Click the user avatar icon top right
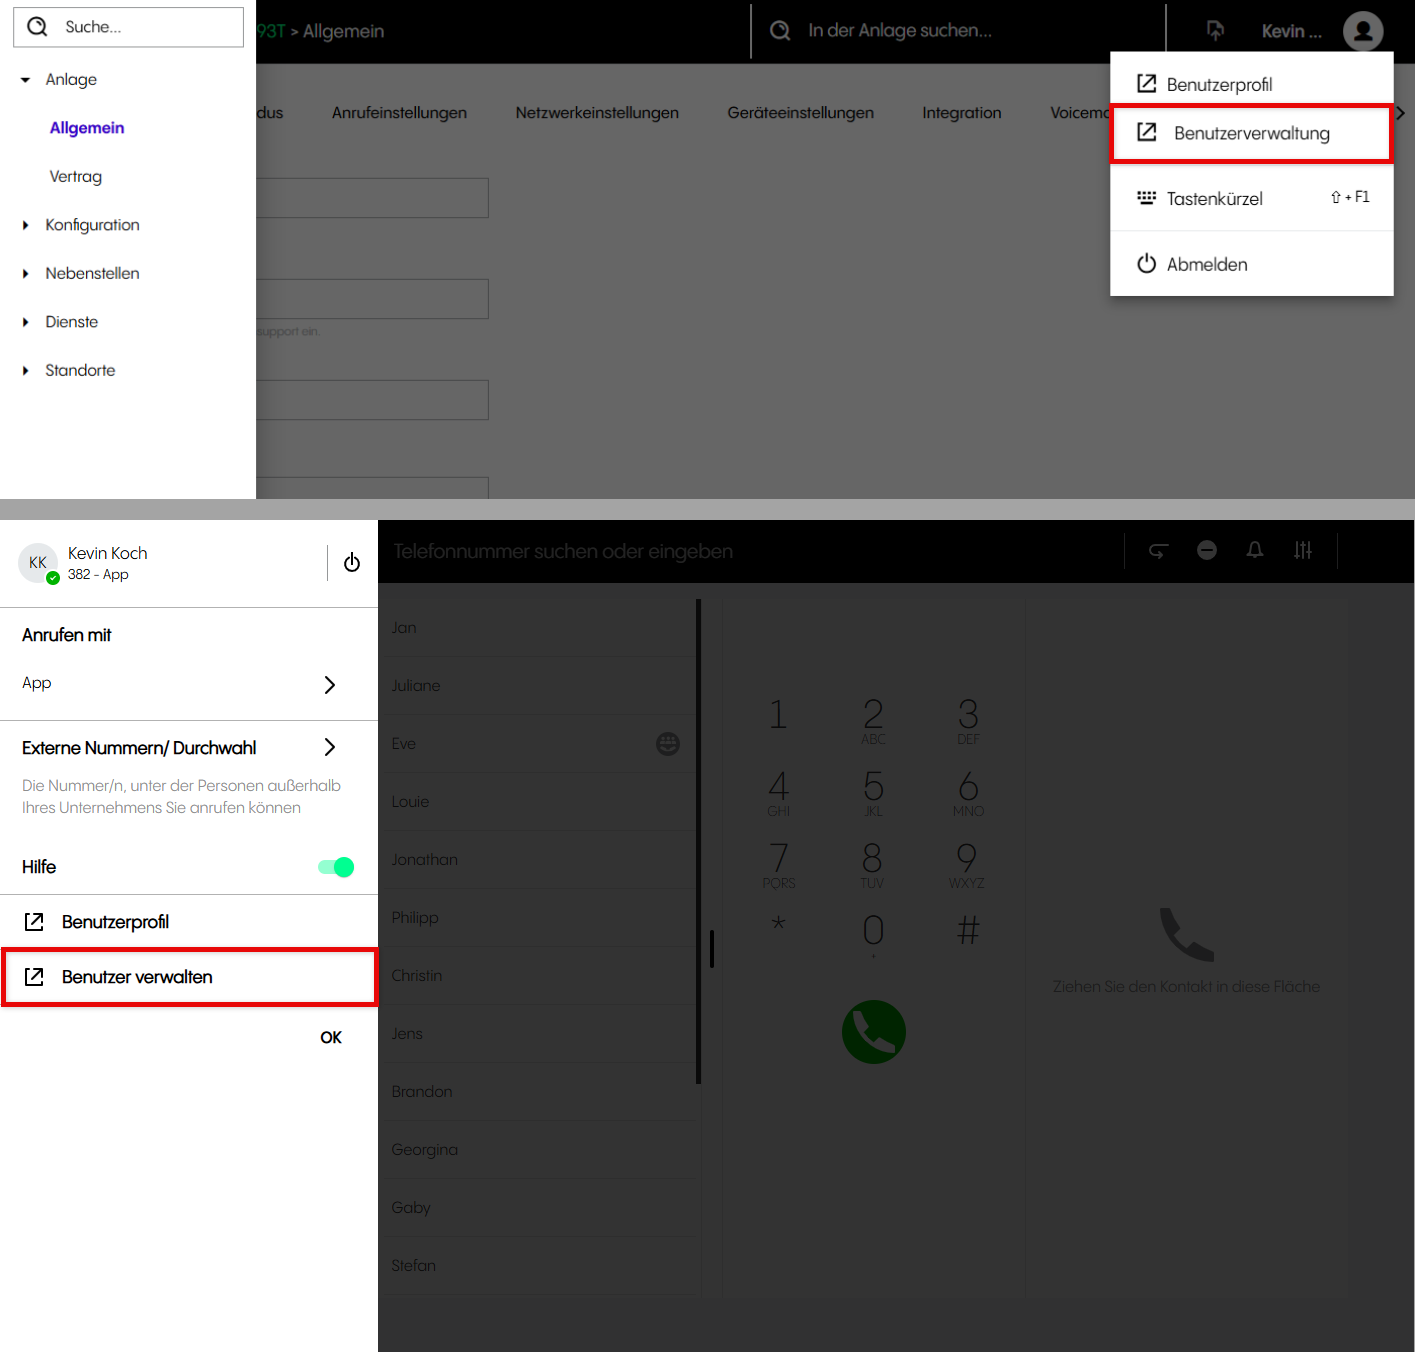 point(1362,31)
